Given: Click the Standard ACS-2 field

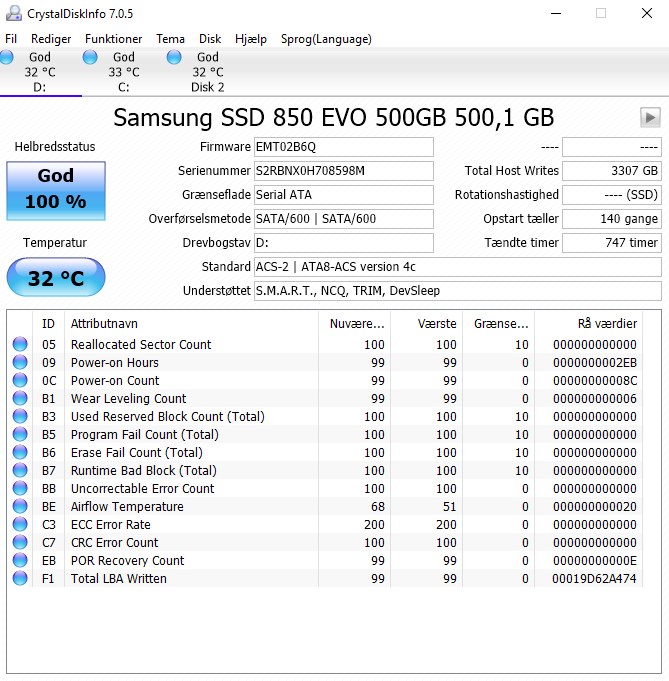Looking at the screenshot, I should (458, 267).
